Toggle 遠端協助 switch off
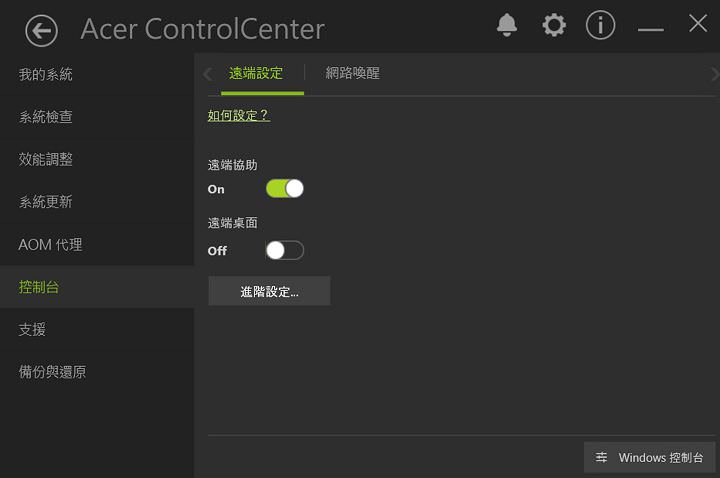The height and width of the screenshot is (478, 720). tap(284, 189)
